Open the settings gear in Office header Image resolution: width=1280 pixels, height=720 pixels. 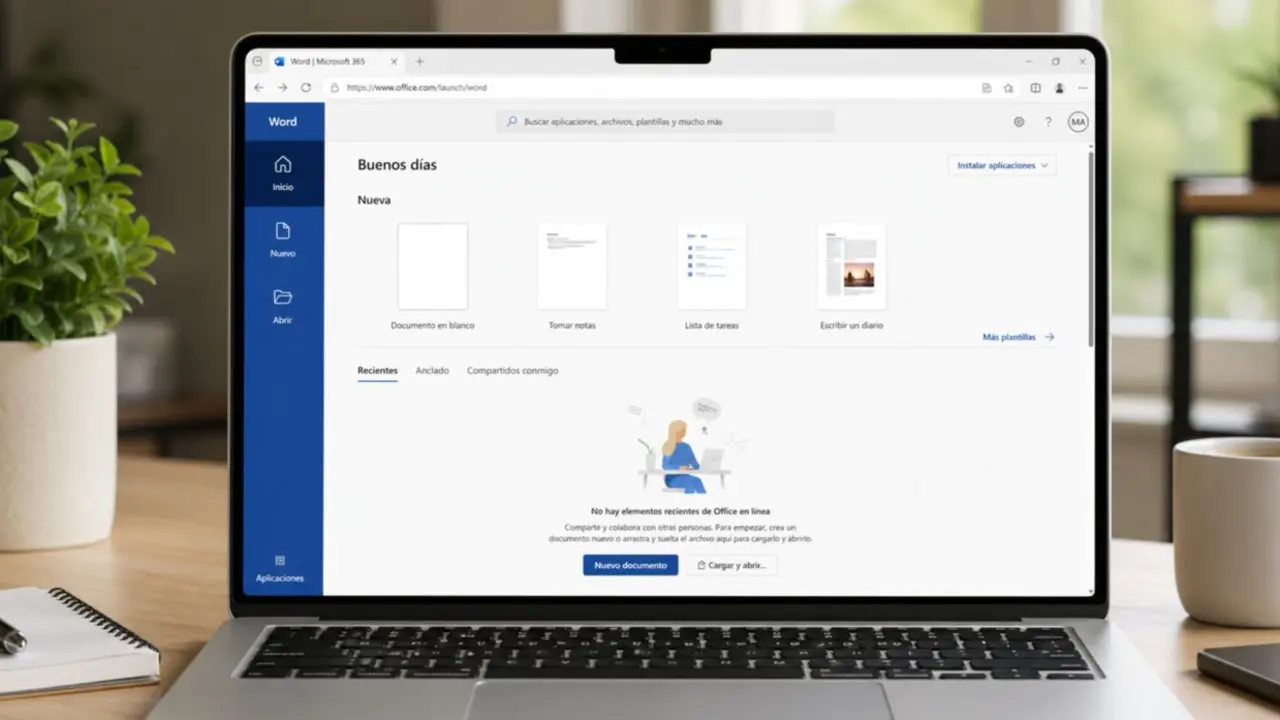click(x=1019, y=122)
